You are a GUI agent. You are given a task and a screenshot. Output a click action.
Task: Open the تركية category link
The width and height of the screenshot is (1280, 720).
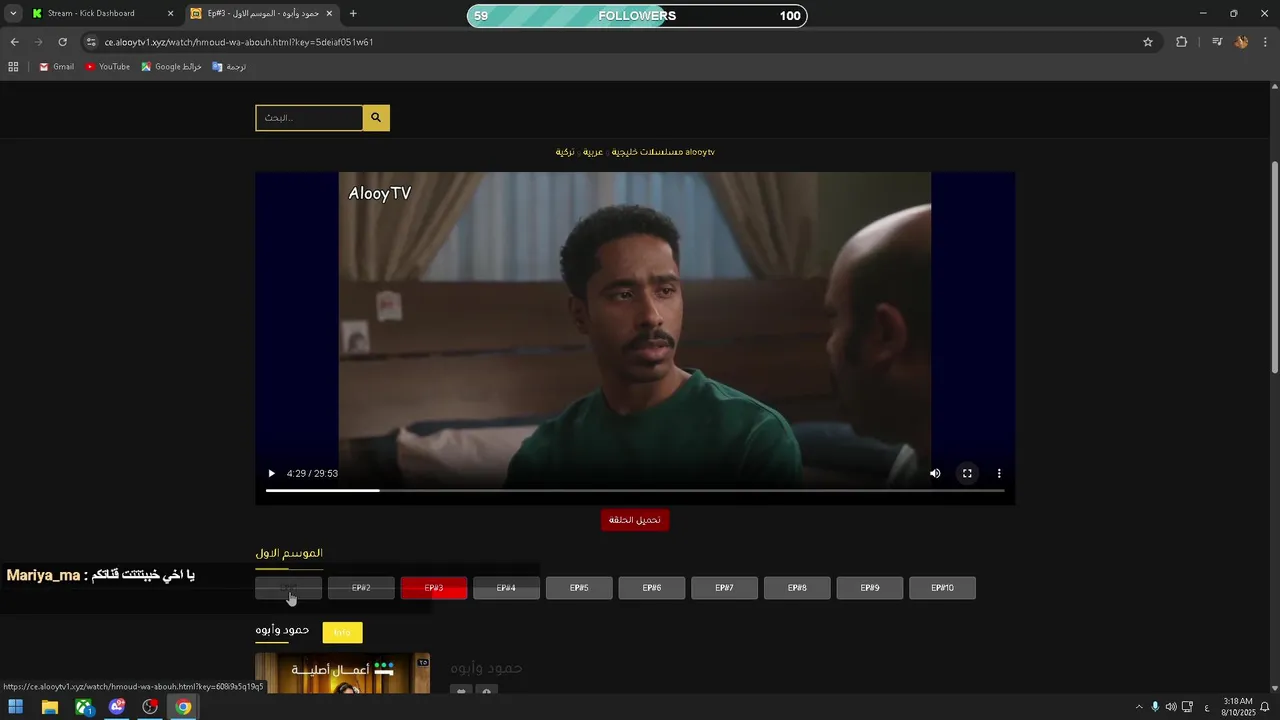click(x=565, y=152)
